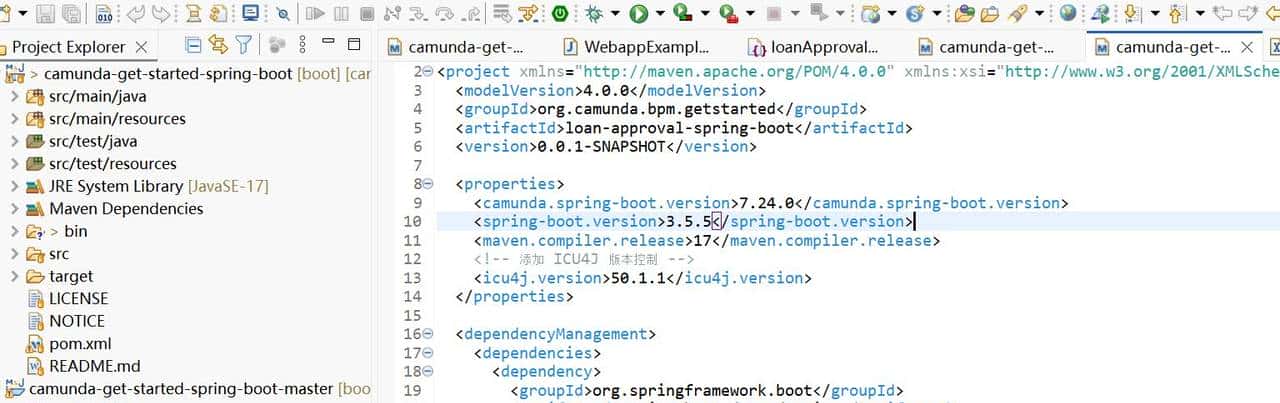1280x403 pixels.
Task: Open the Project Explorer filter icon
Action: 243,45
